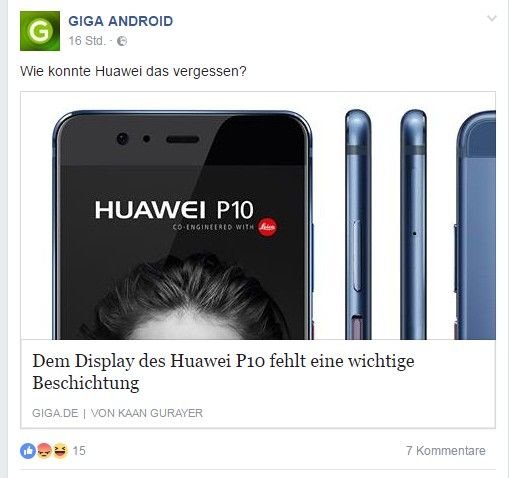Click the partial blue phone back view

coord(476,225)
